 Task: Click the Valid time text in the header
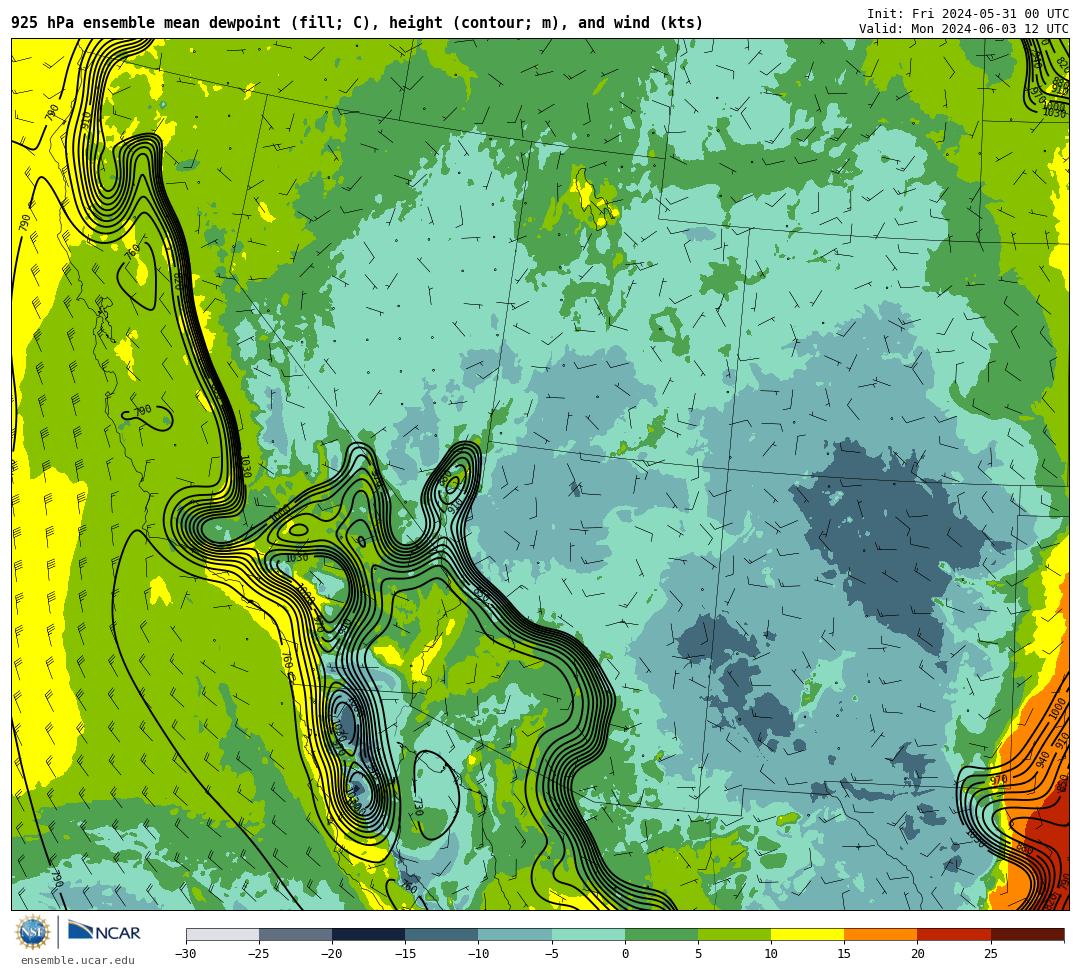tap(964, 29)
